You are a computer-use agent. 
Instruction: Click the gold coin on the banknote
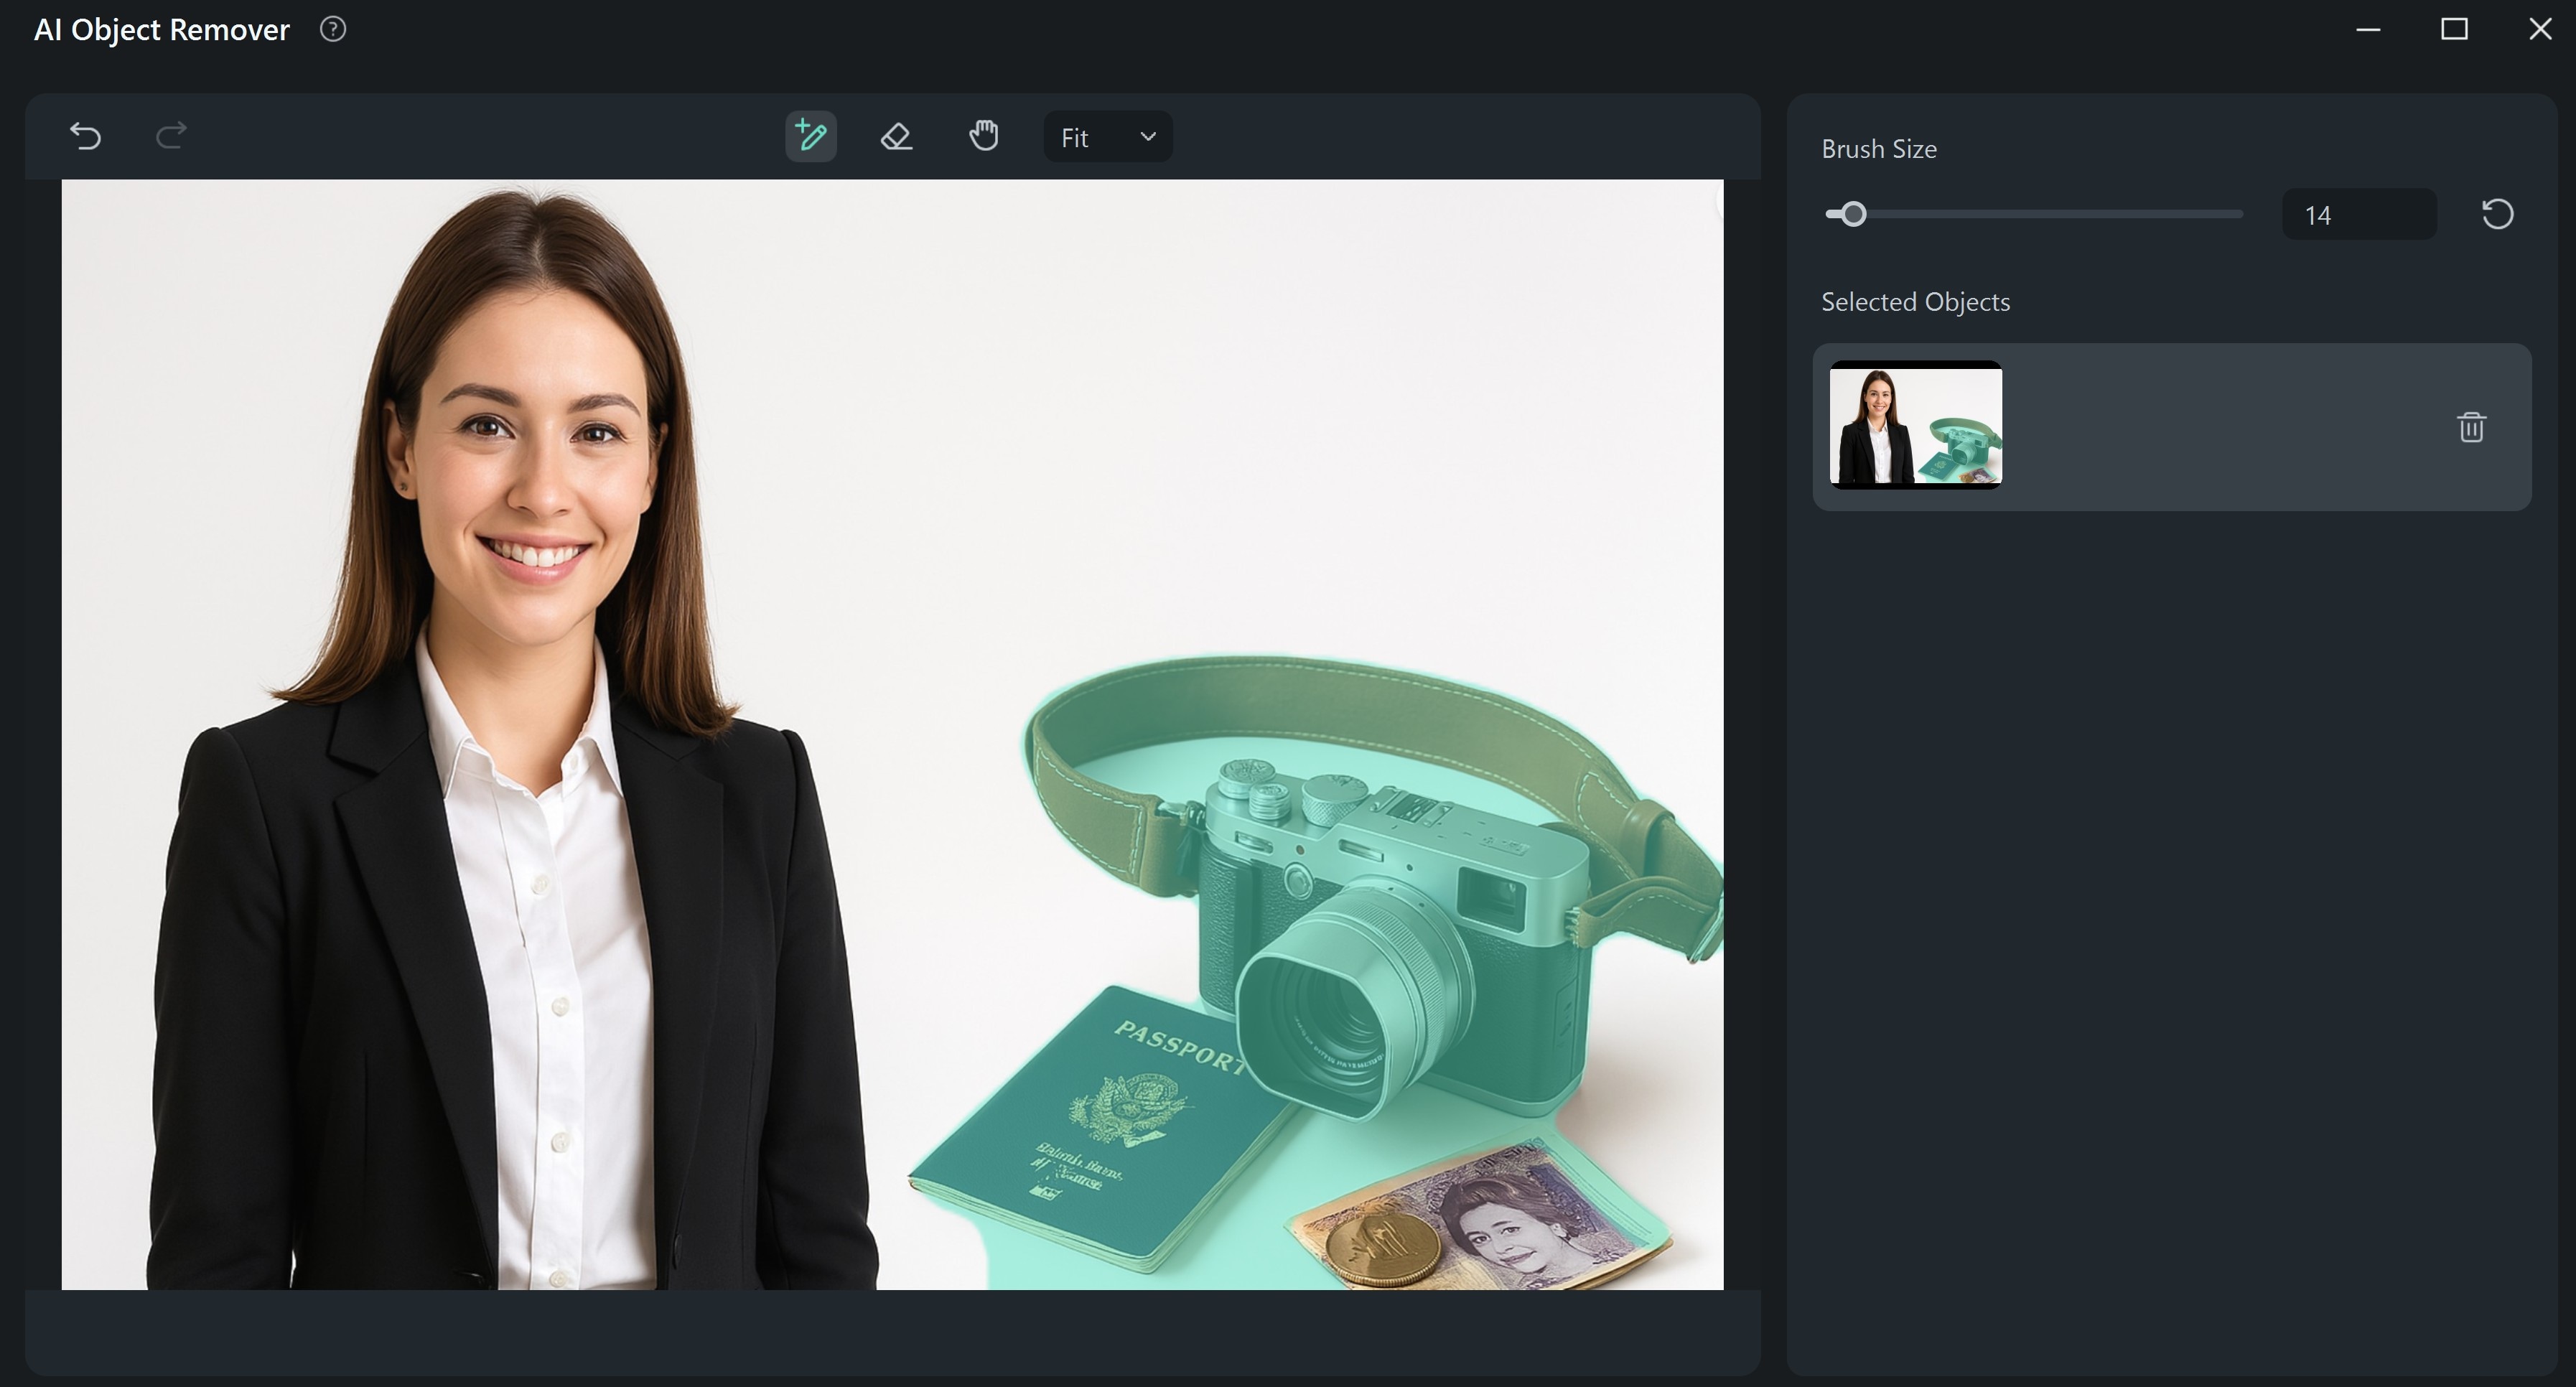(x=1383, y=1249)
